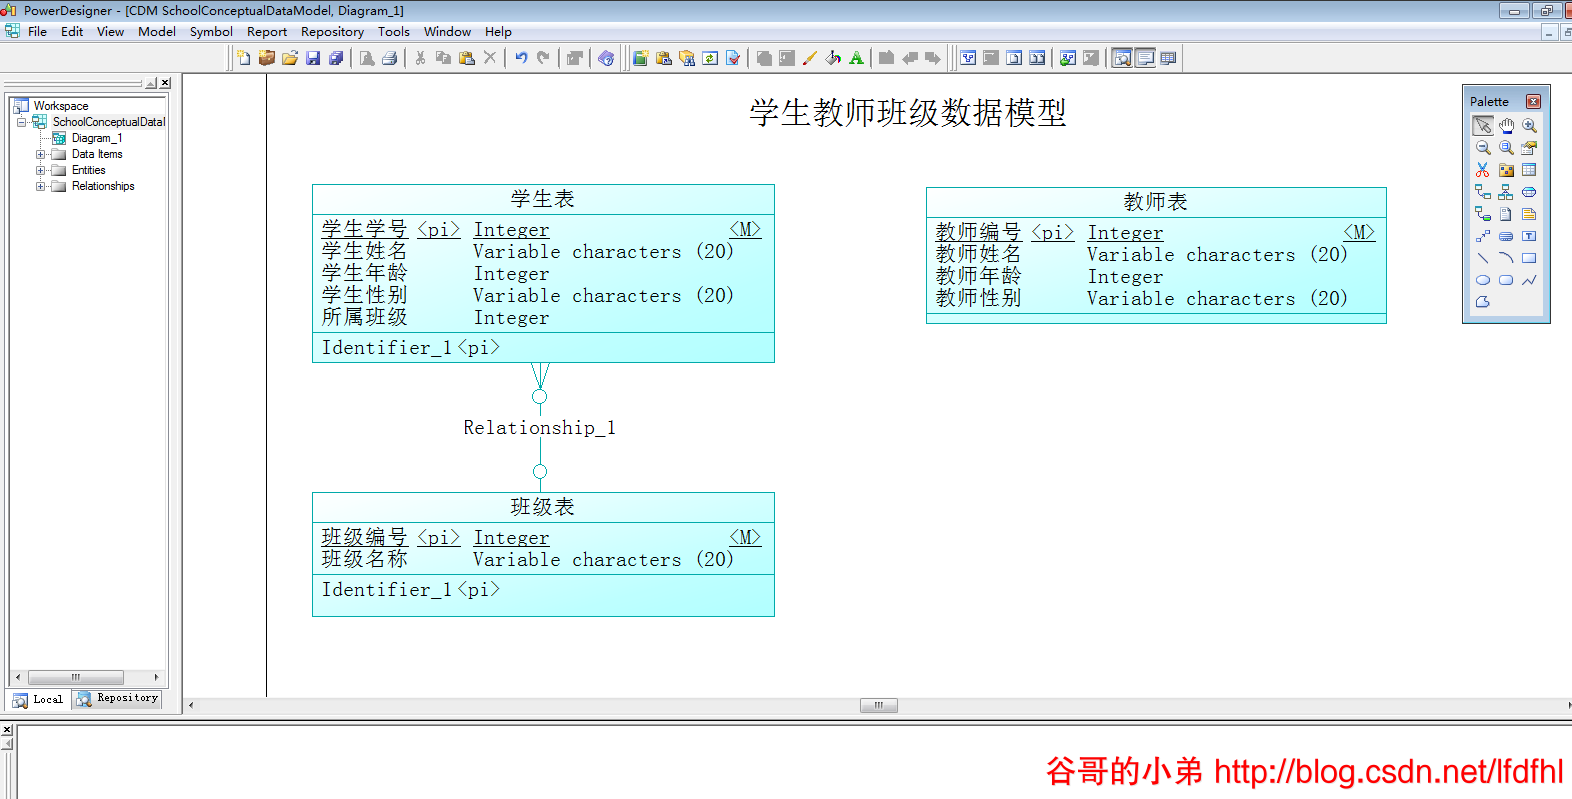Open the Repository menu
This screenshot has height=799, width=1572.
(x=332, y=31)
